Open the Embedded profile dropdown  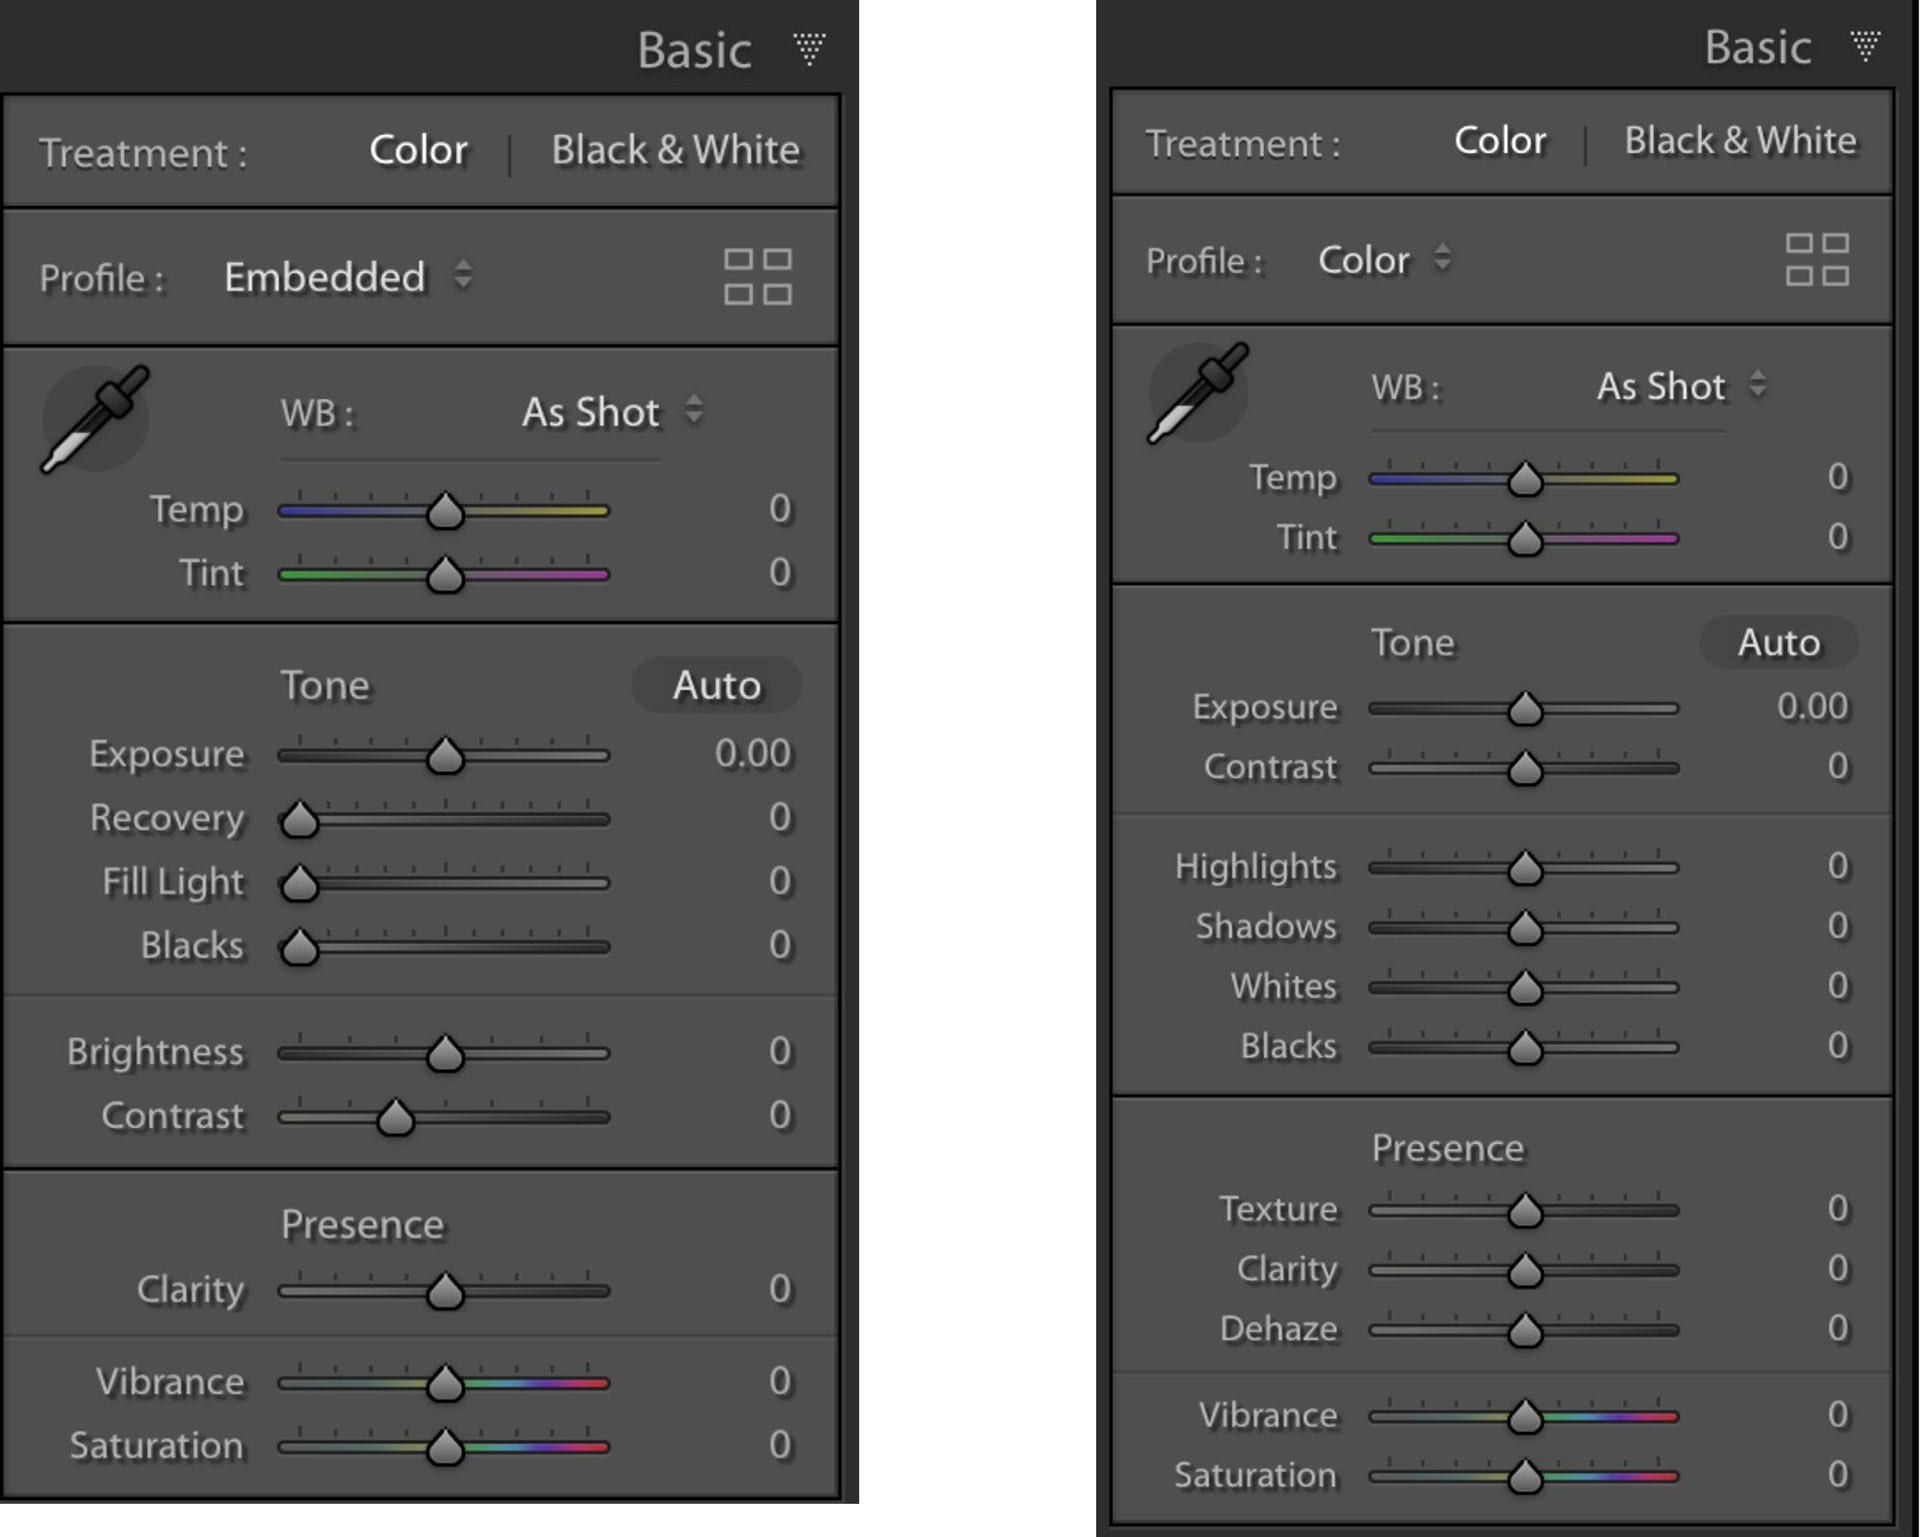(347, 277)
